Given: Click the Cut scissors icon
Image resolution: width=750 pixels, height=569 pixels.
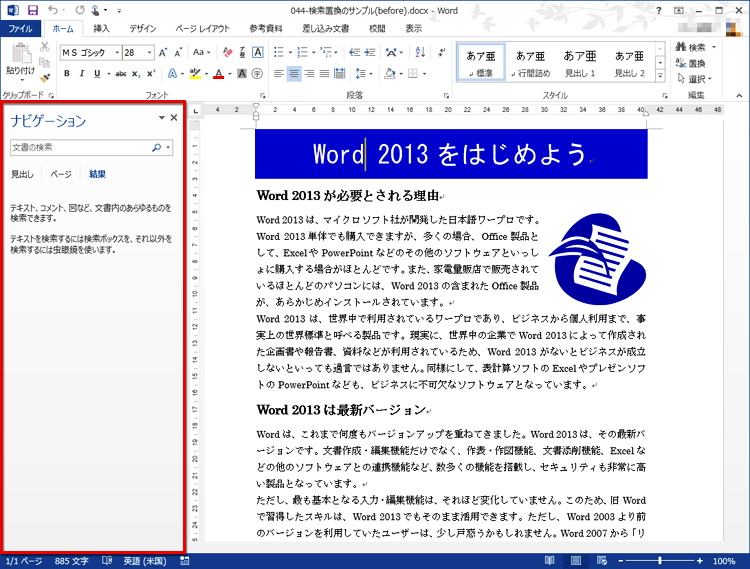Looking at the screenshot, I should click(x=44, y=47).
